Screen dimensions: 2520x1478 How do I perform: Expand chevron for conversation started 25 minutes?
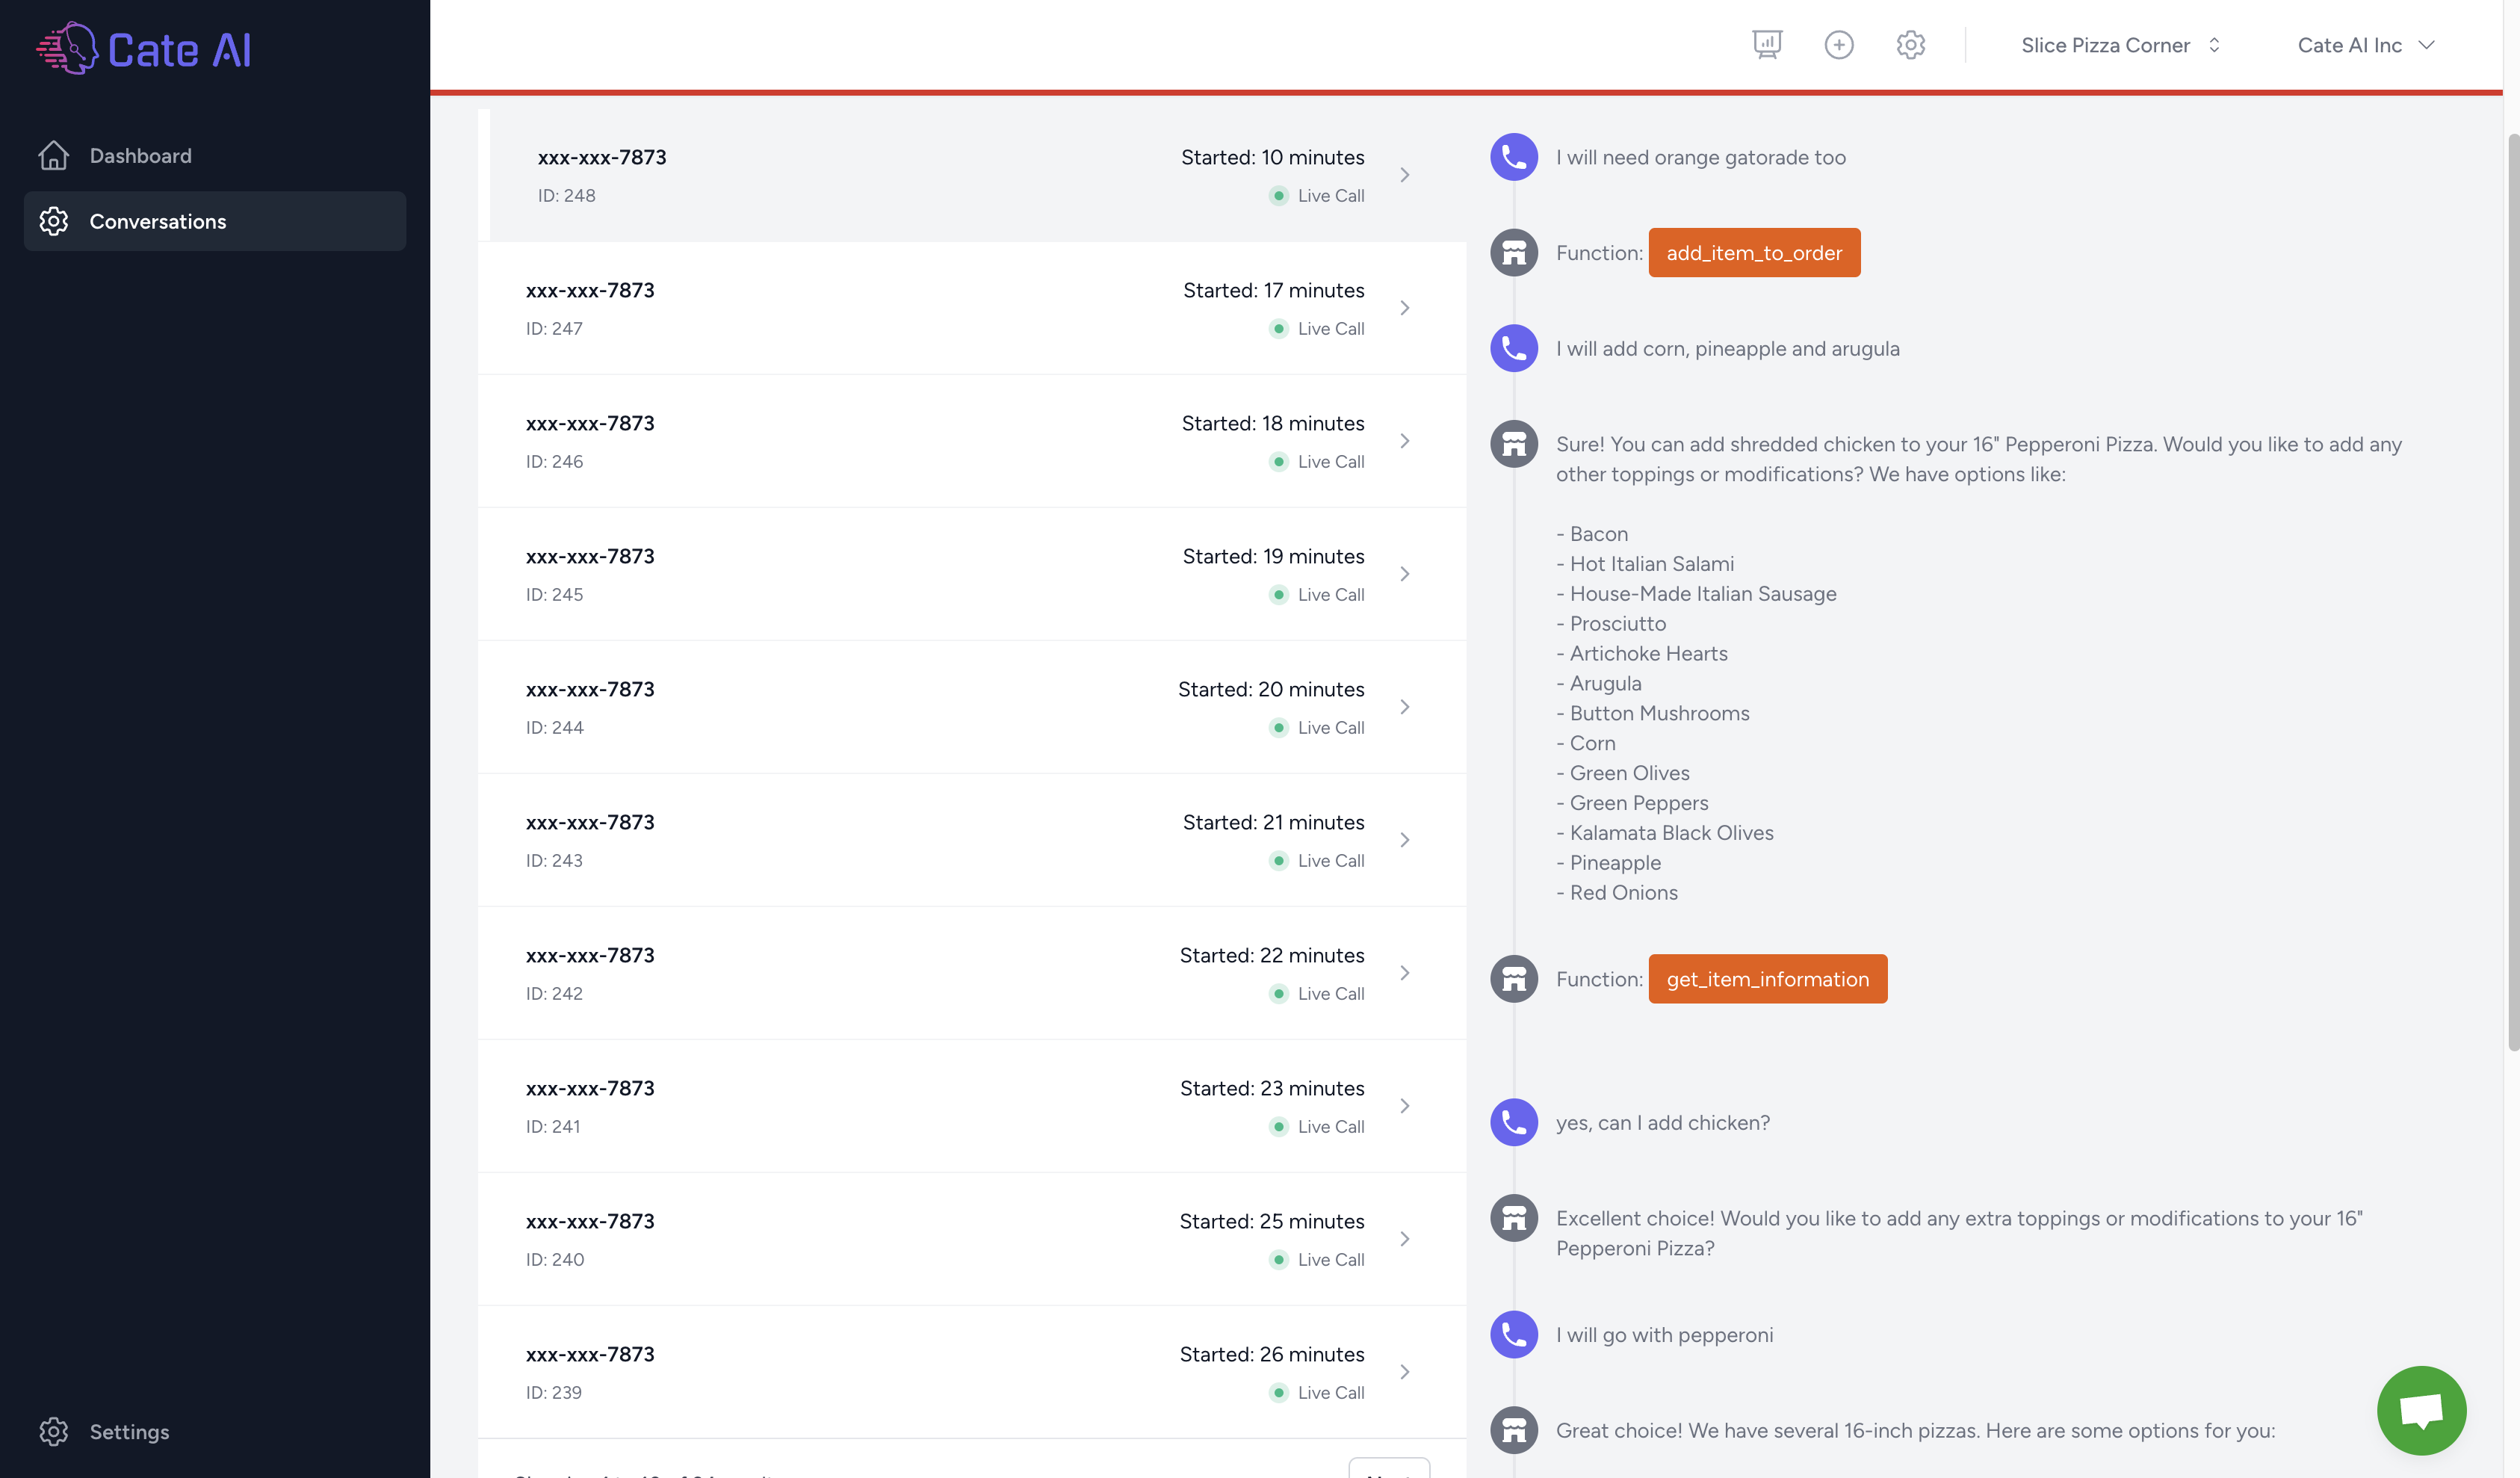point(1405,1239)
